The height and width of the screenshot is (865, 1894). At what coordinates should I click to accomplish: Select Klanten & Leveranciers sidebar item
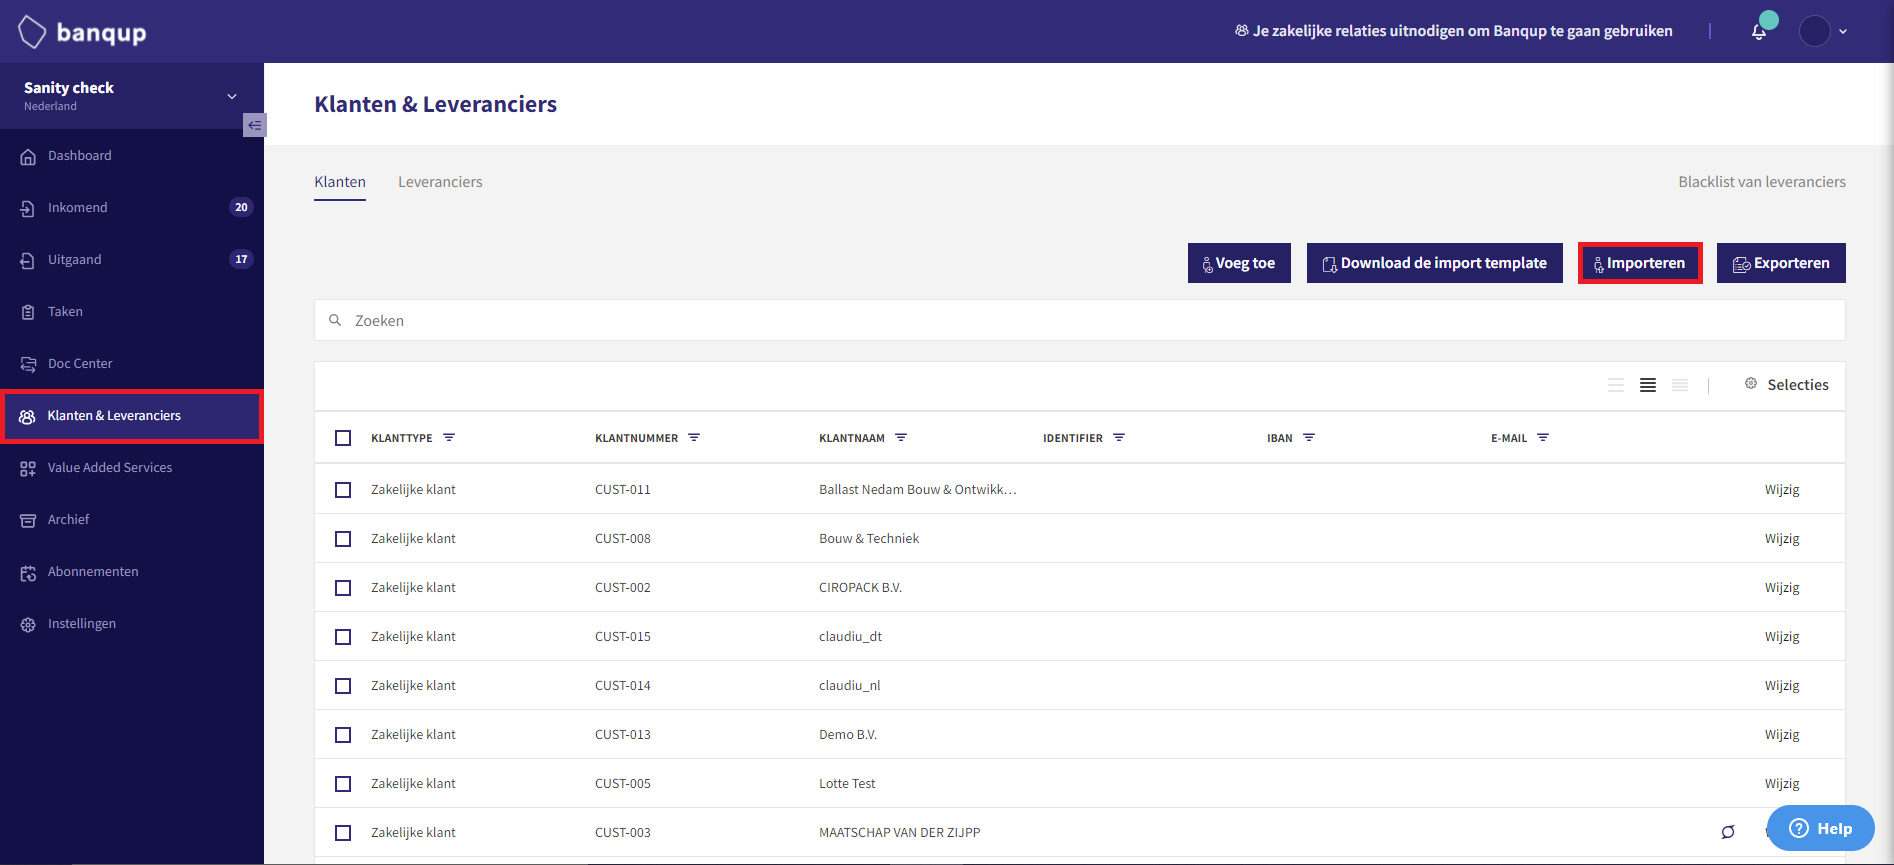coord(132,415)
